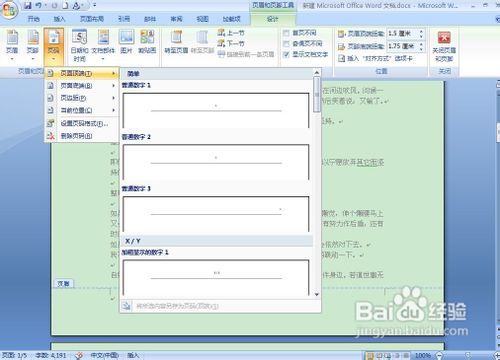The width and height of the screenshot is (500, 360).
Task: Click 插入 insert mode in status bar
Action: tap(133, 355)
